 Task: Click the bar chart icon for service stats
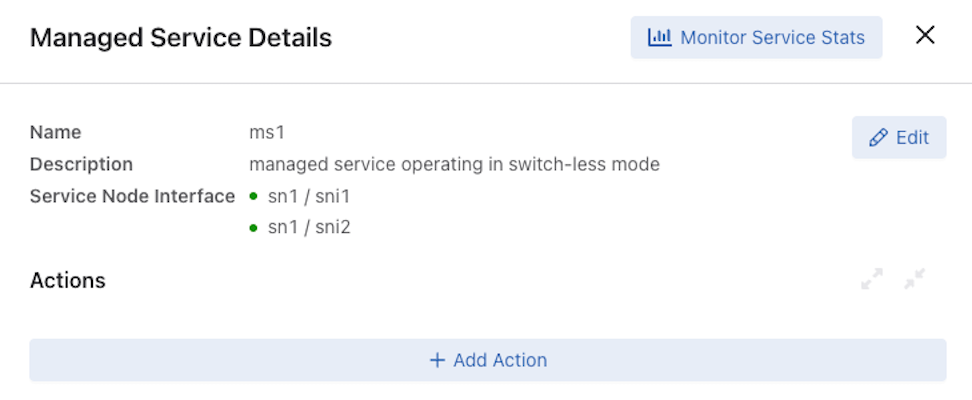[660, 37]
